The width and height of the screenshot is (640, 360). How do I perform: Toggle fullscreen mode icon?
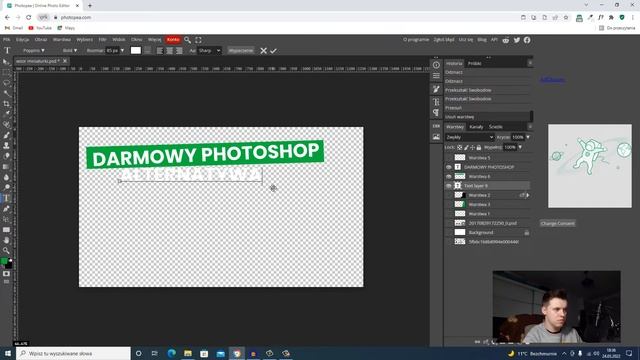tap(198, 40)
